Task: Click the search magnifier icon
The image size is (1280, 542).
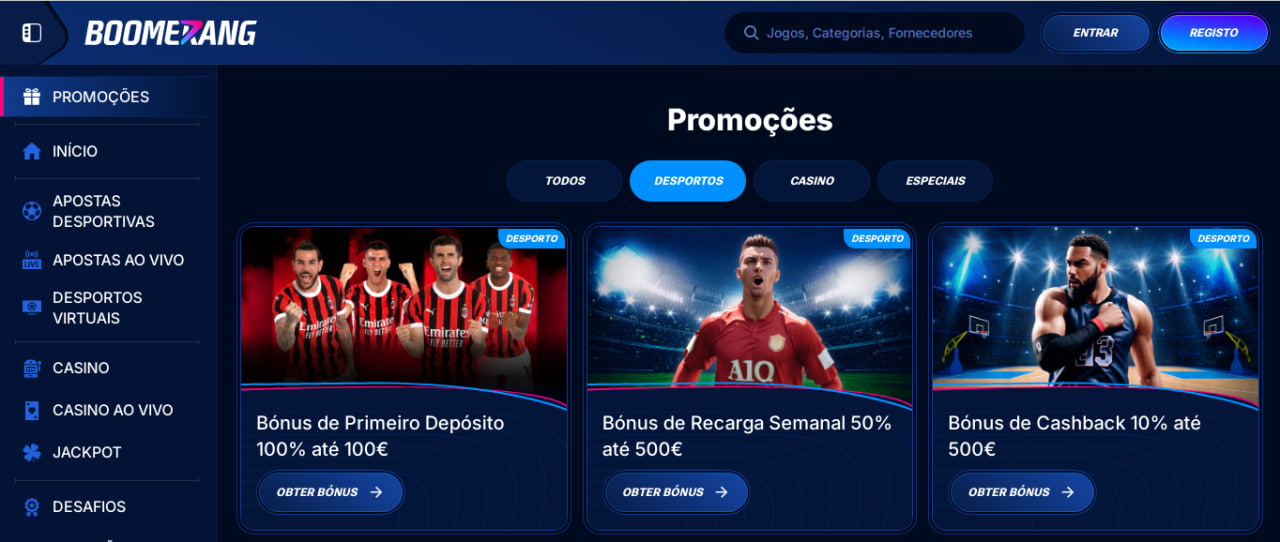Action: (751, 33)
